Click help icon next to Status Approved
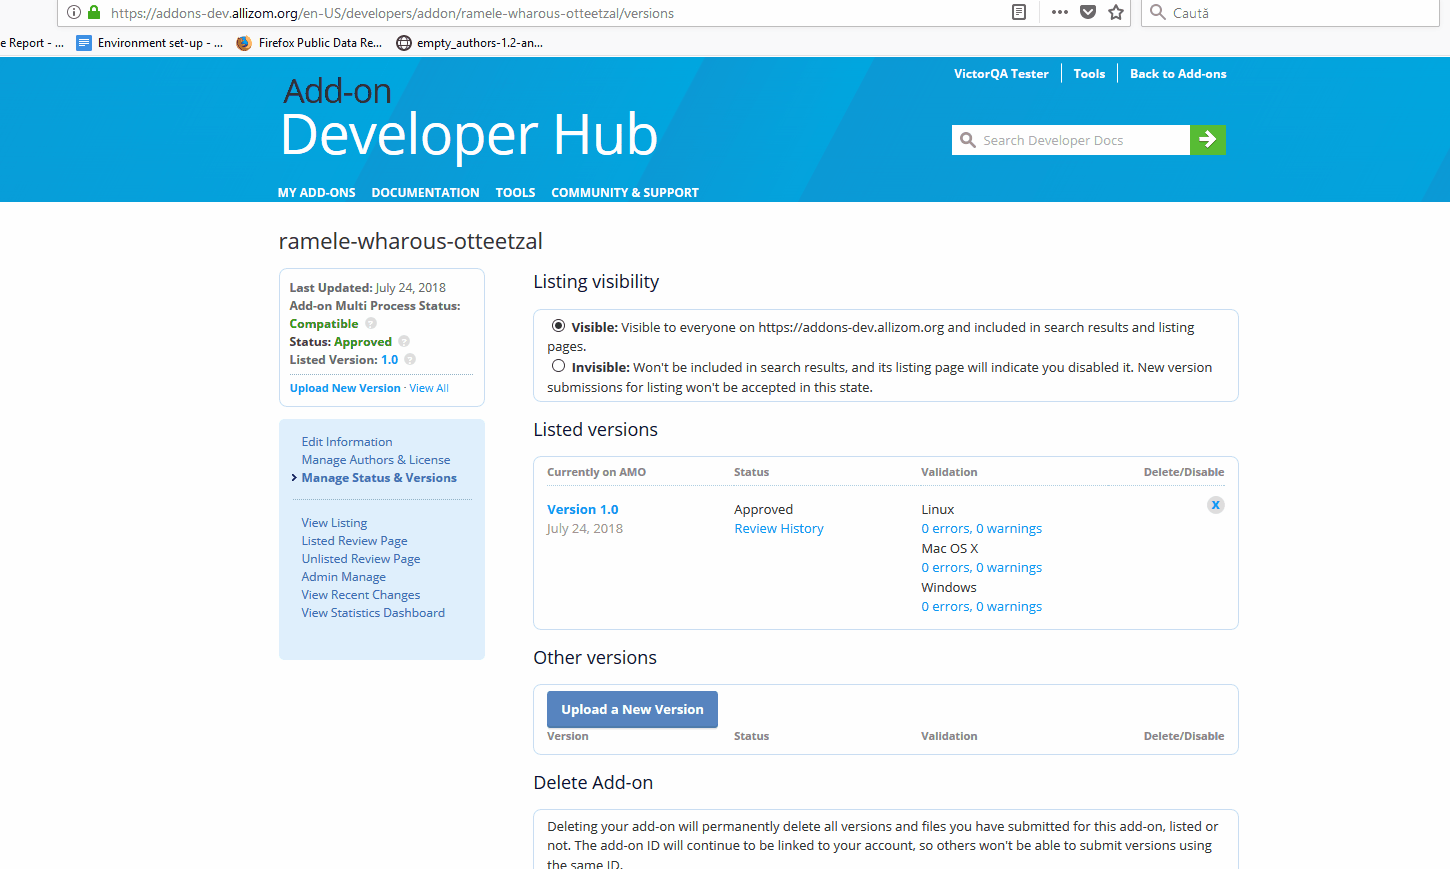The width and height of the screenshot is (1450, 869). 404,342
